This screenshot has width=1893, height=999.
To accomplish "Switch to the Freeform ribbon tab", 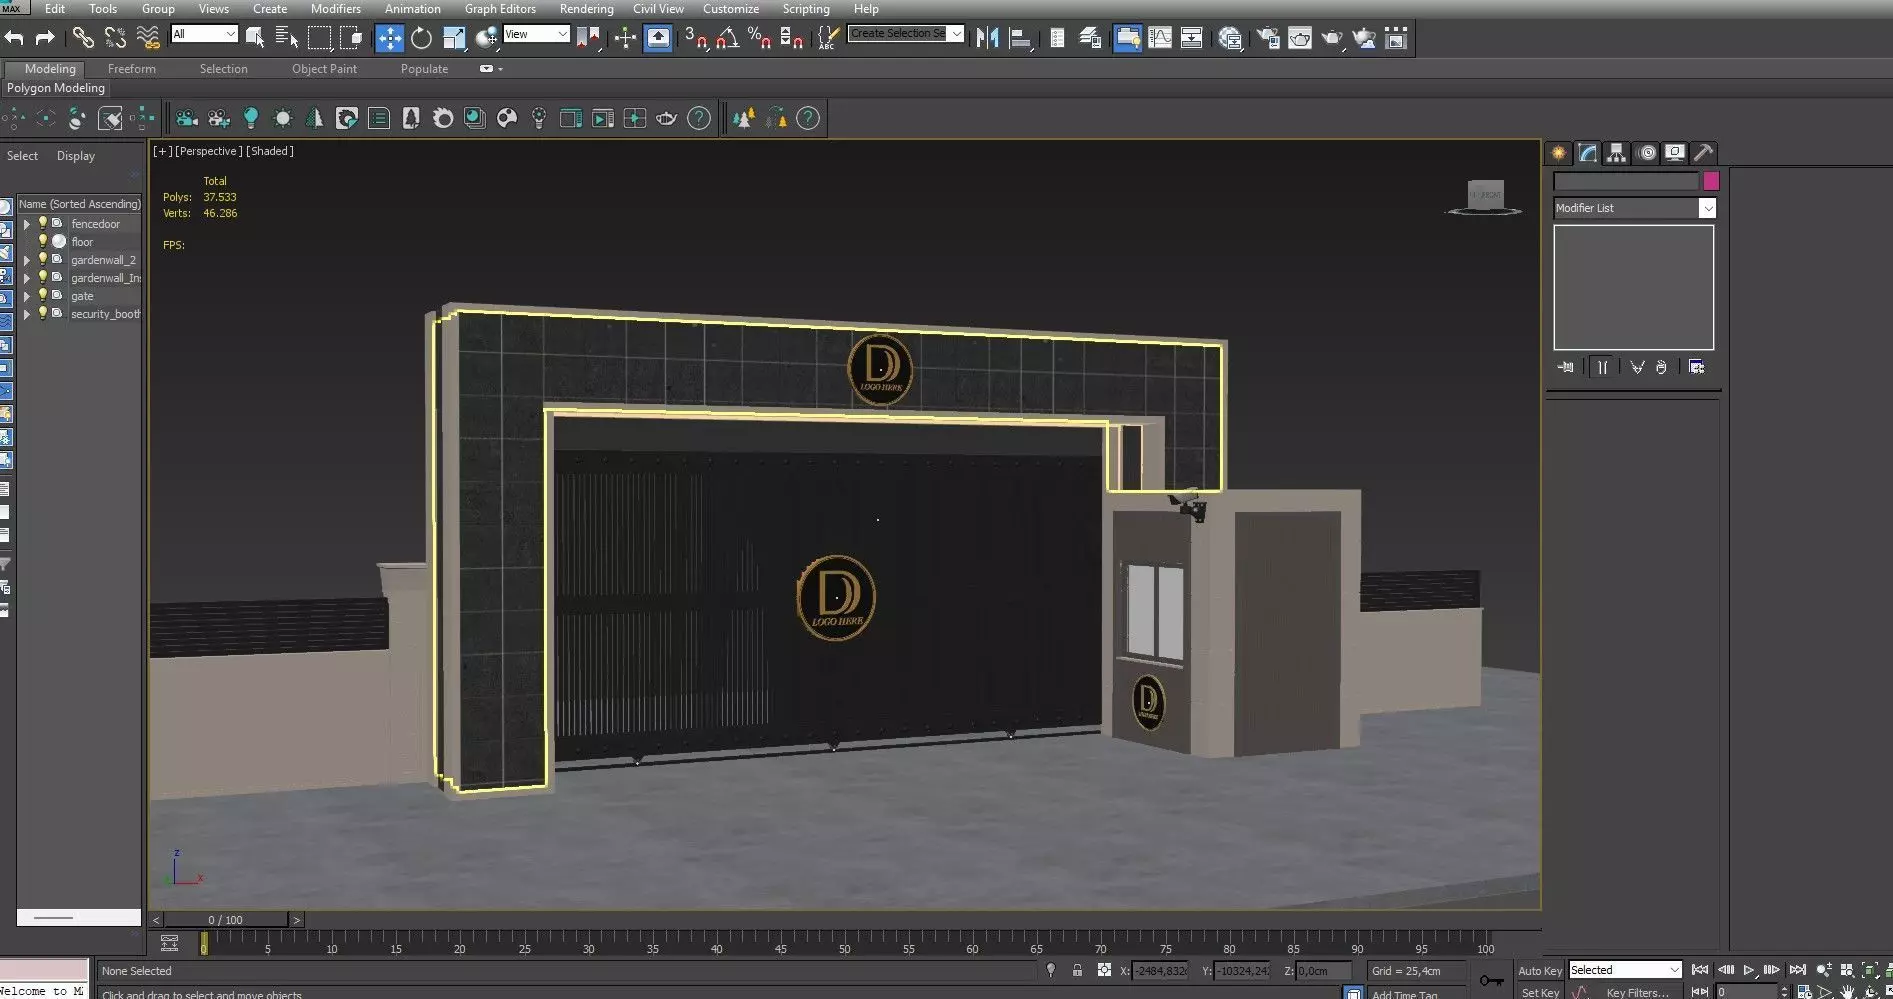I will coord(132,69).
